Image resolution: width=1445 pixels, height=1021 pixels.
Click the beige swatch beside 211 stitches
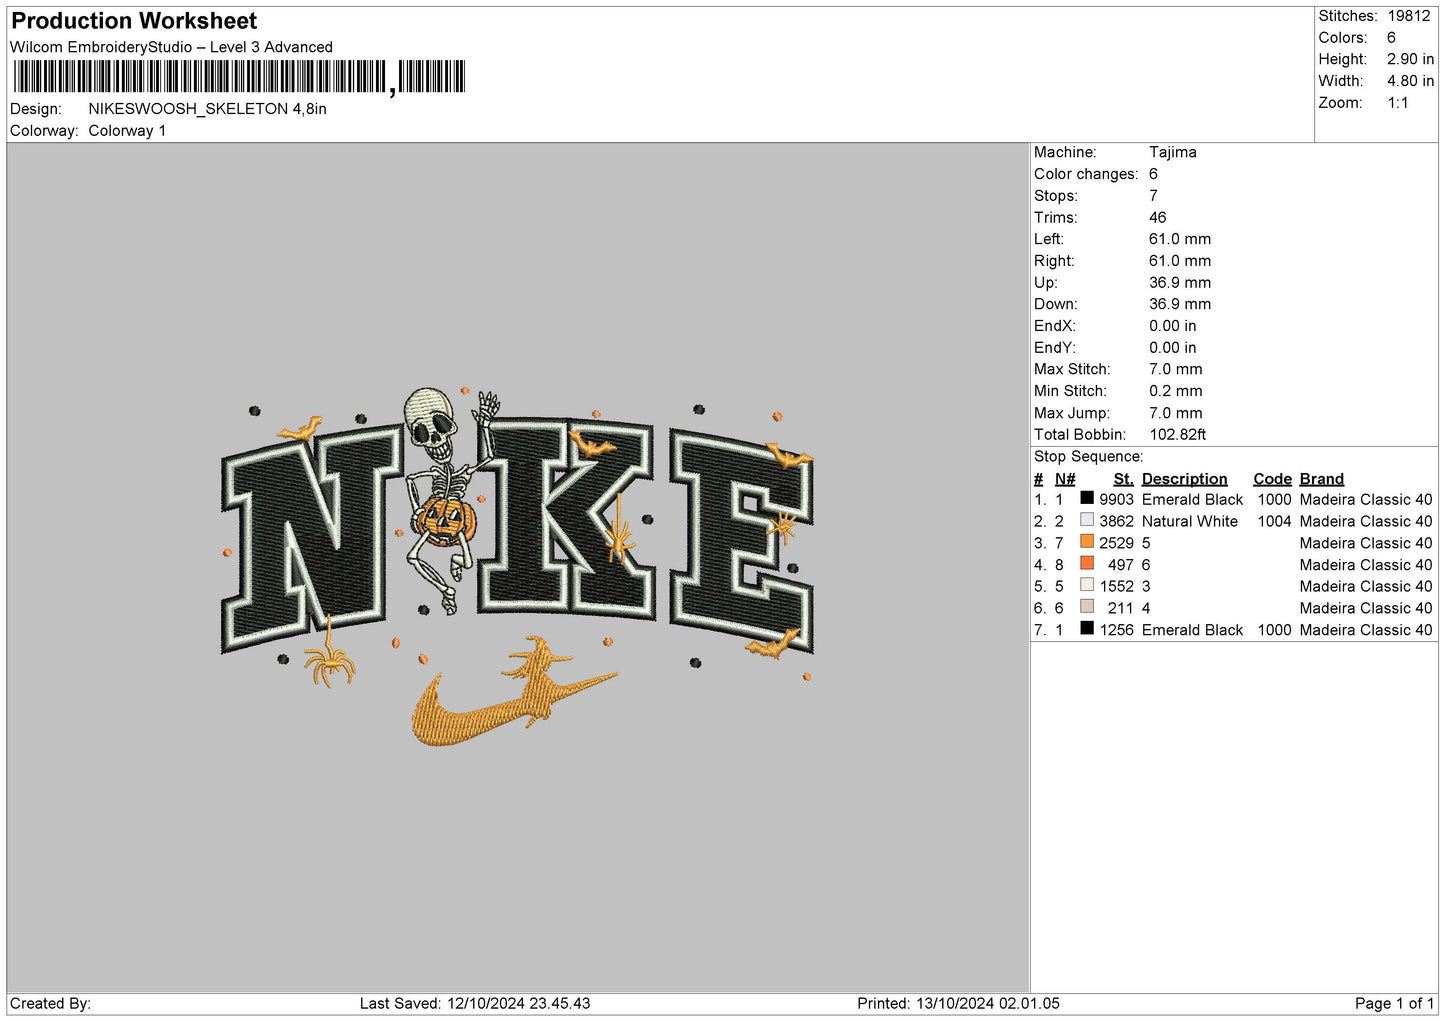tap(1087, 607)
